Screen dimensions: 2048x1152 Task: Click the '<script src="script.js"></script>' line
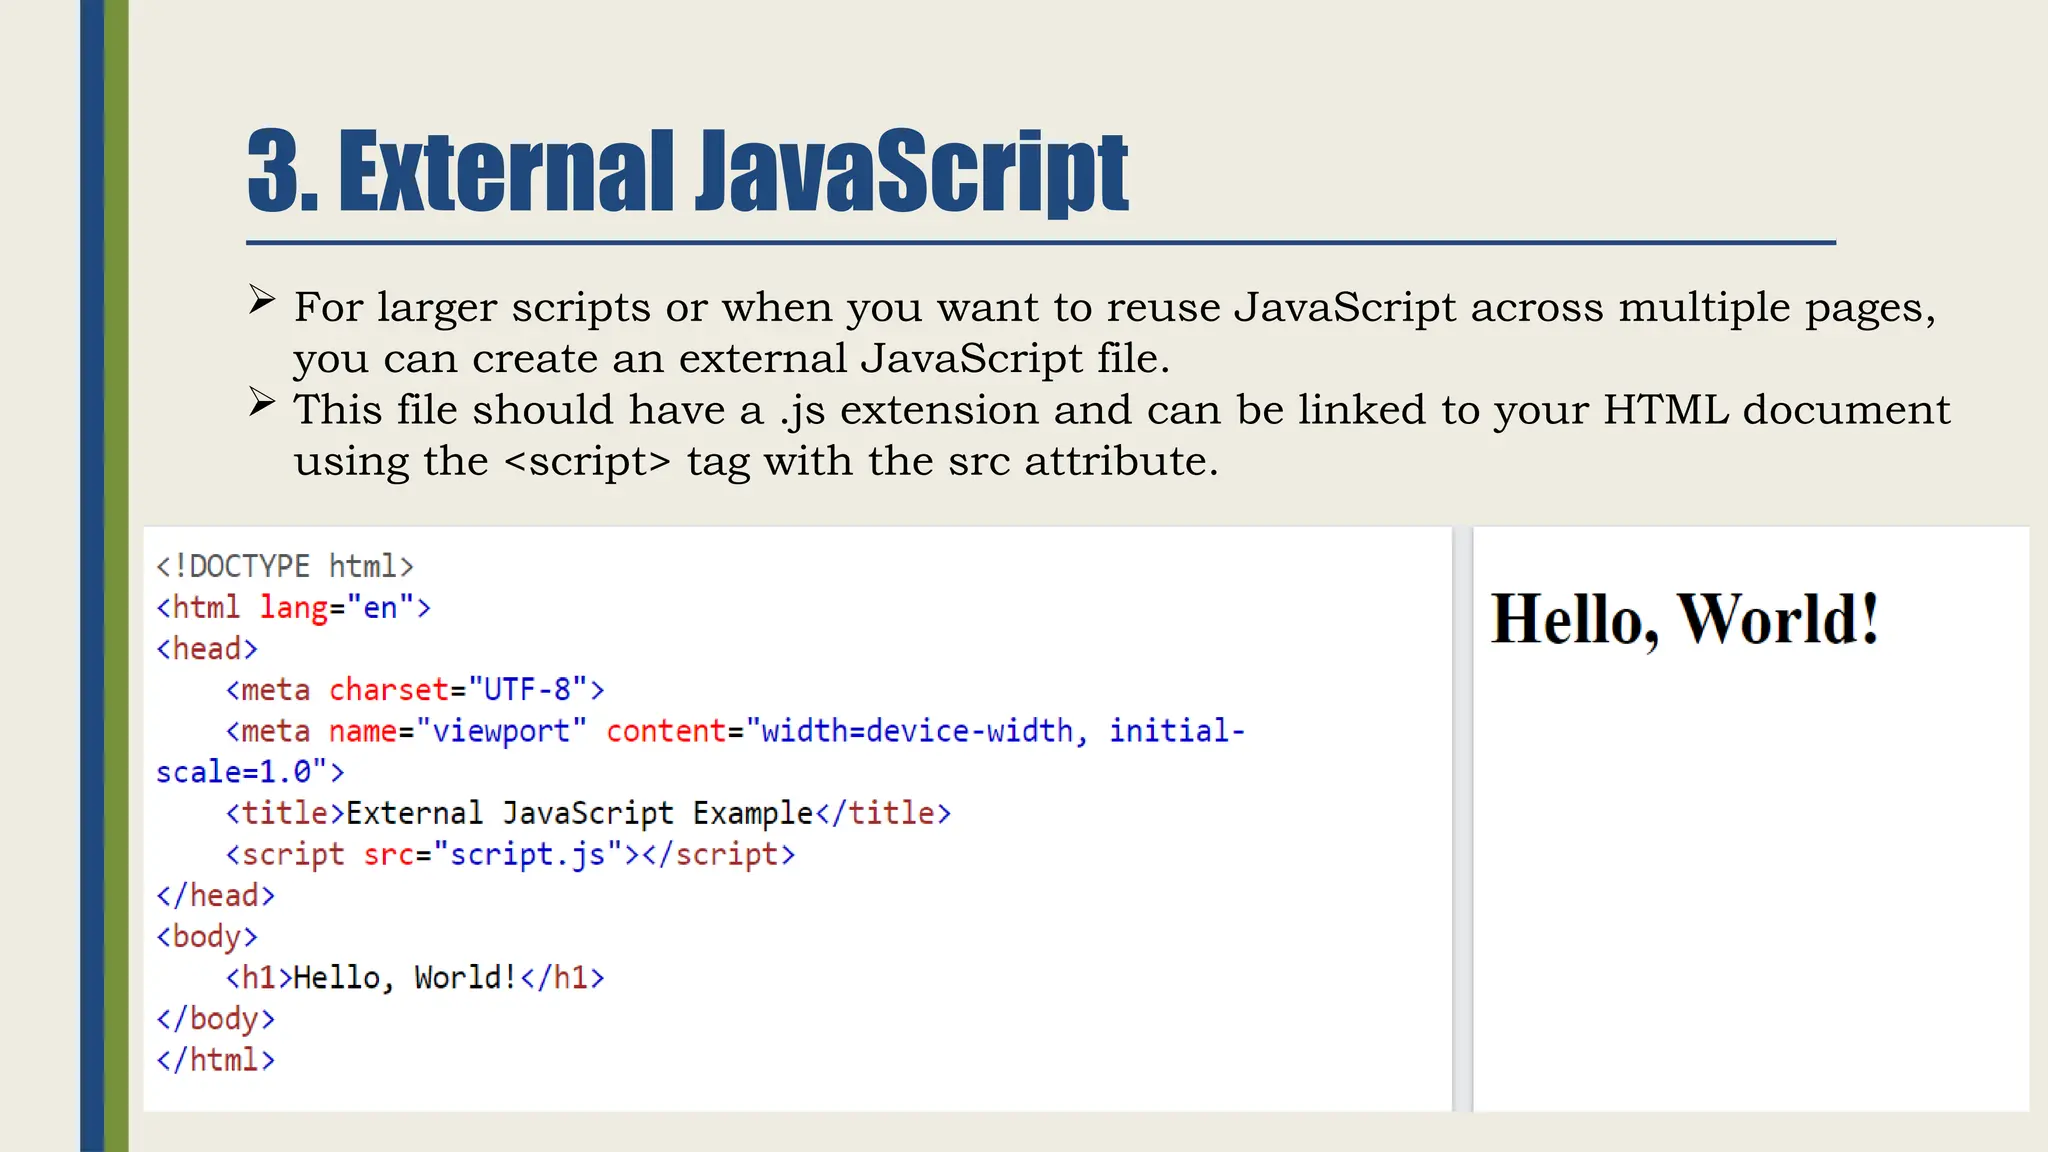click(510, 854)
